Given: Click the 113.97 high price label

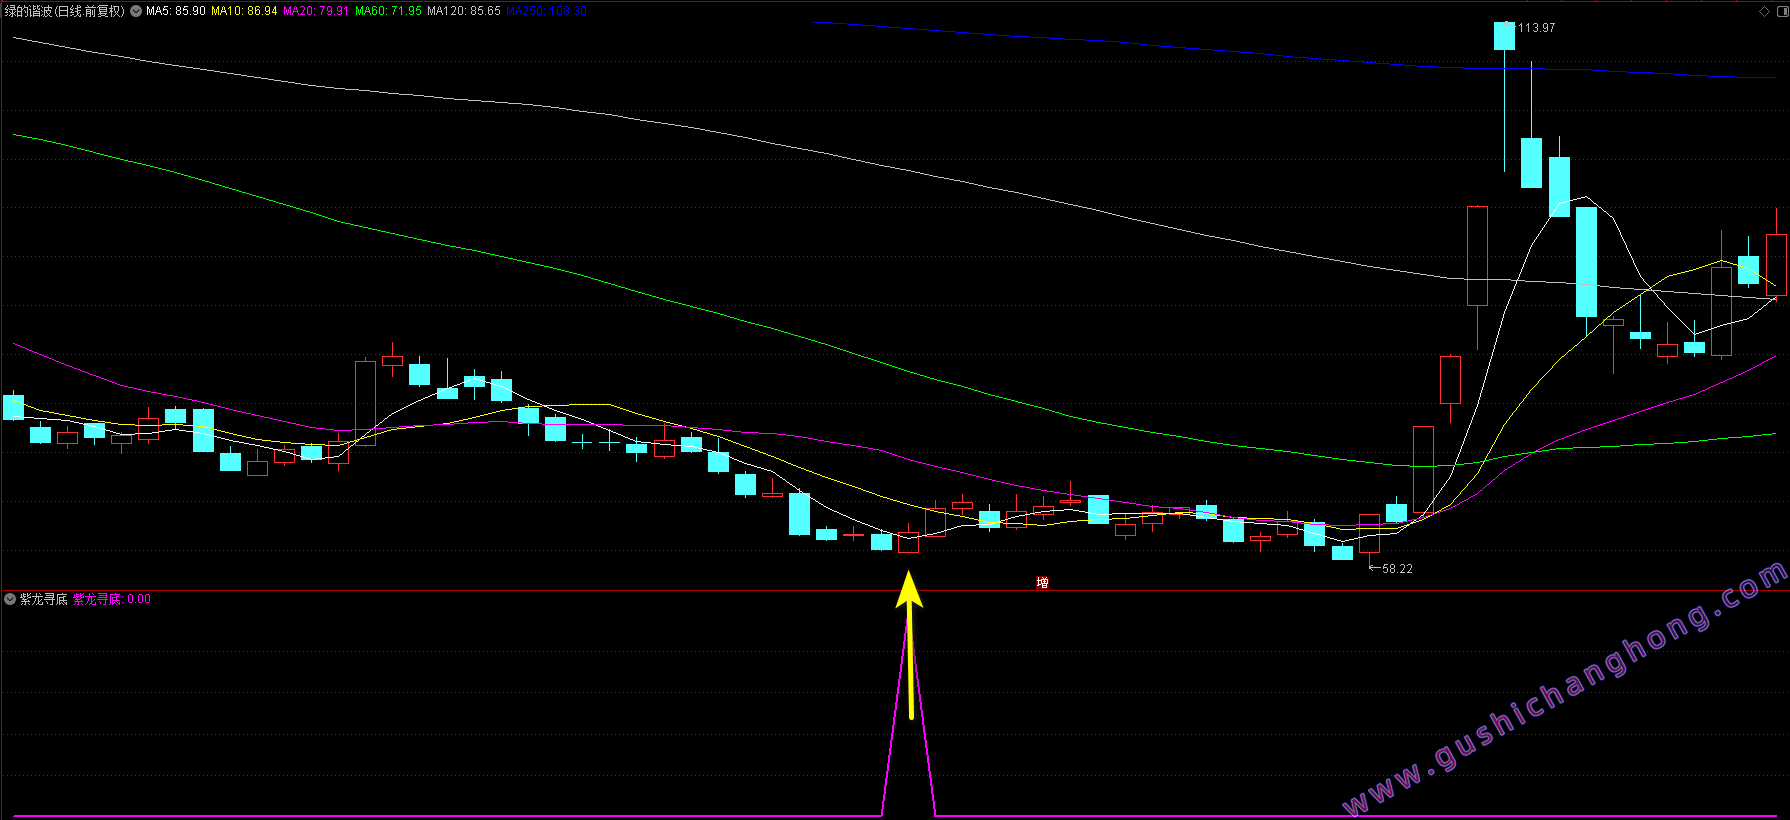Looking at the screenshot, I should click(1537, 28).
